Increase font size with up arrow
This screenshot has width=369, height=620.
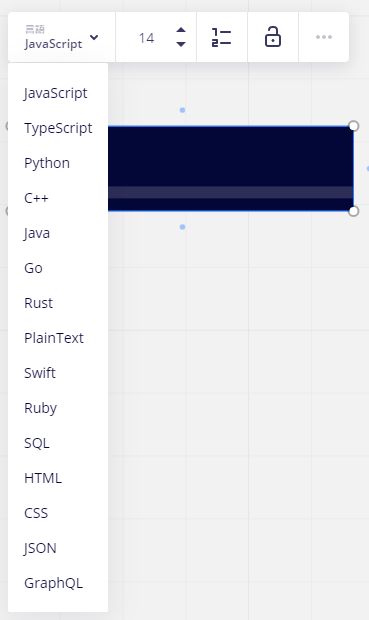(181, 30)
